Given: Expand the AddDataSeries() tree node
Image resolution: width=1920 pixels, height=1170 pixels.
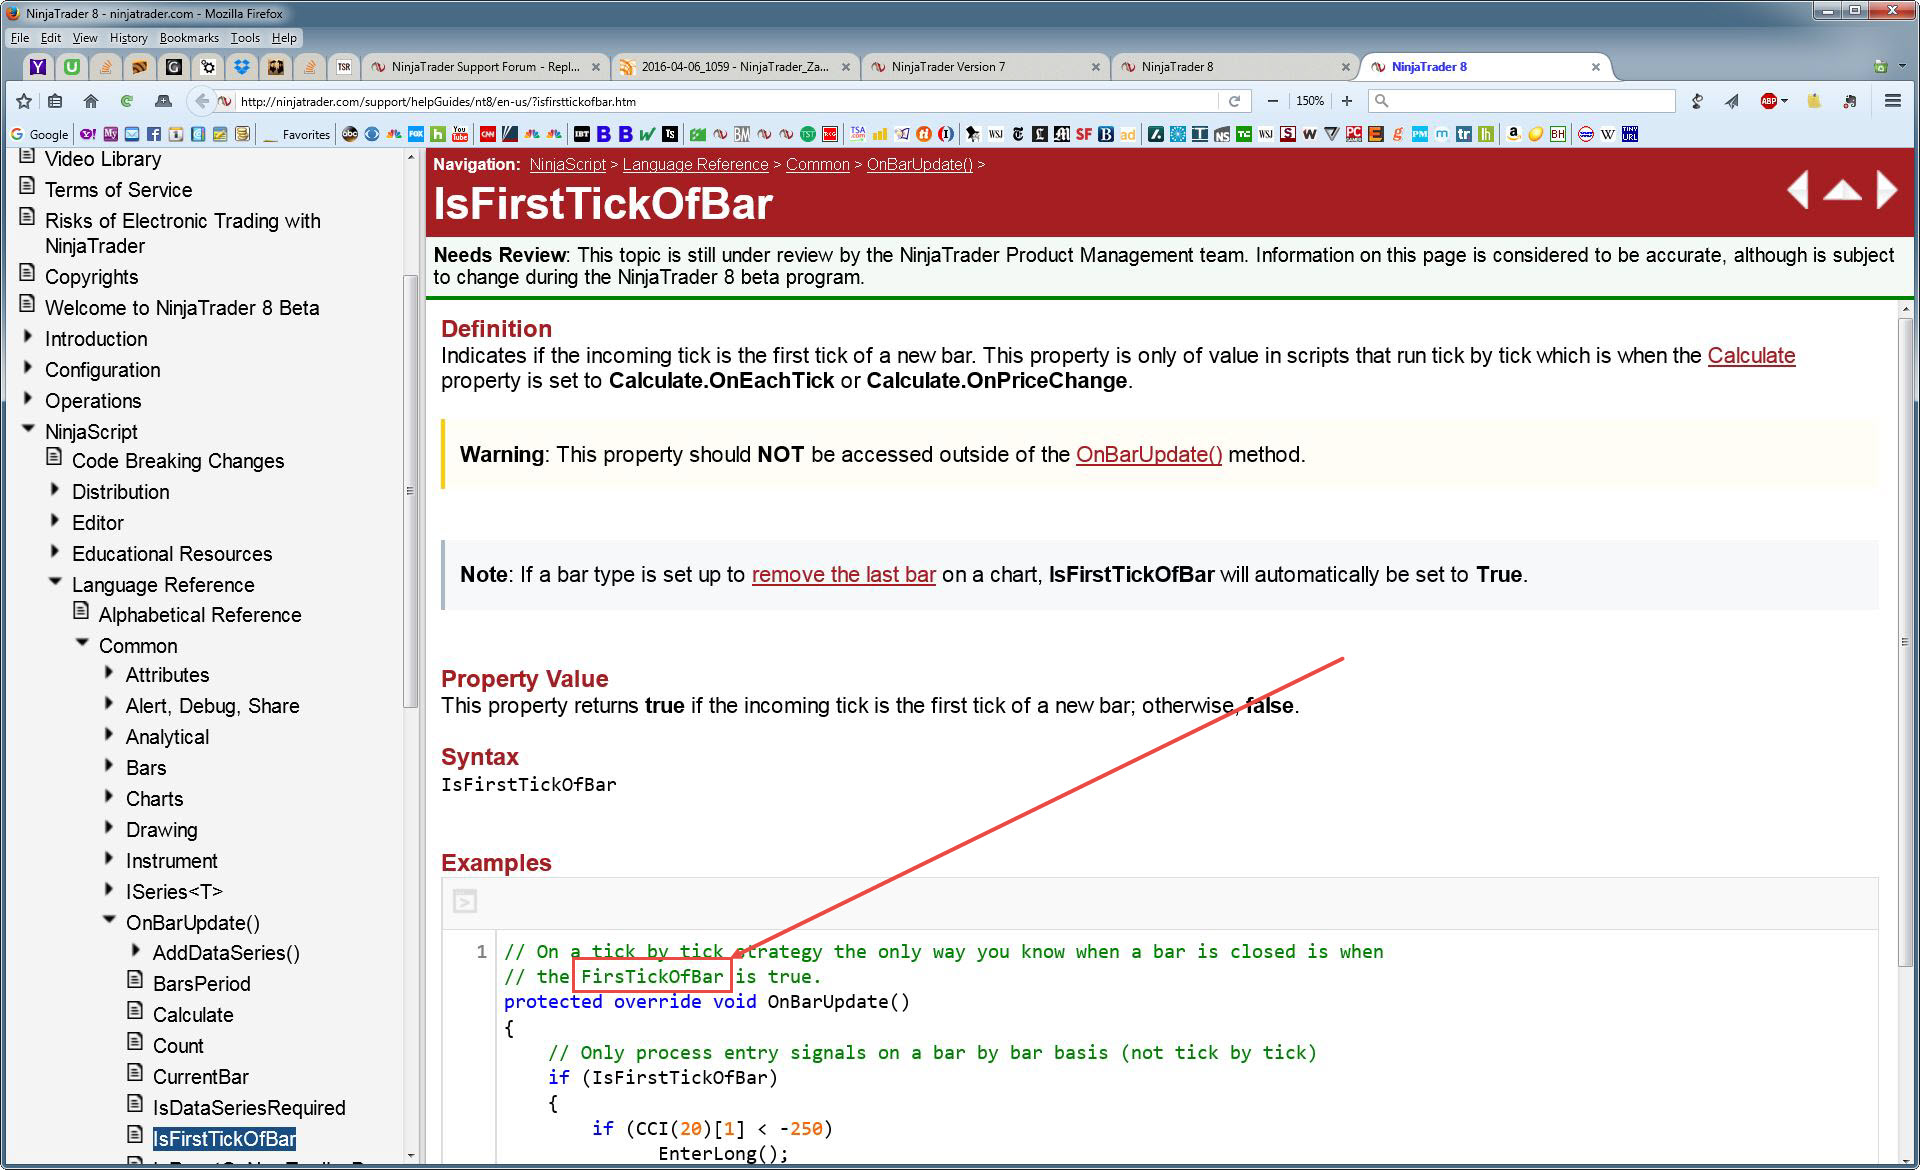Looking at the screenshot, I should coord(136,951).
